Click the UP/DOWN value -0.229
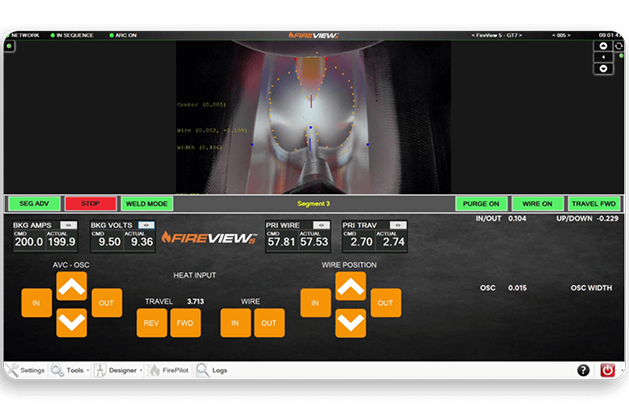This screenshot has width=629, height=416. point(607,219)
